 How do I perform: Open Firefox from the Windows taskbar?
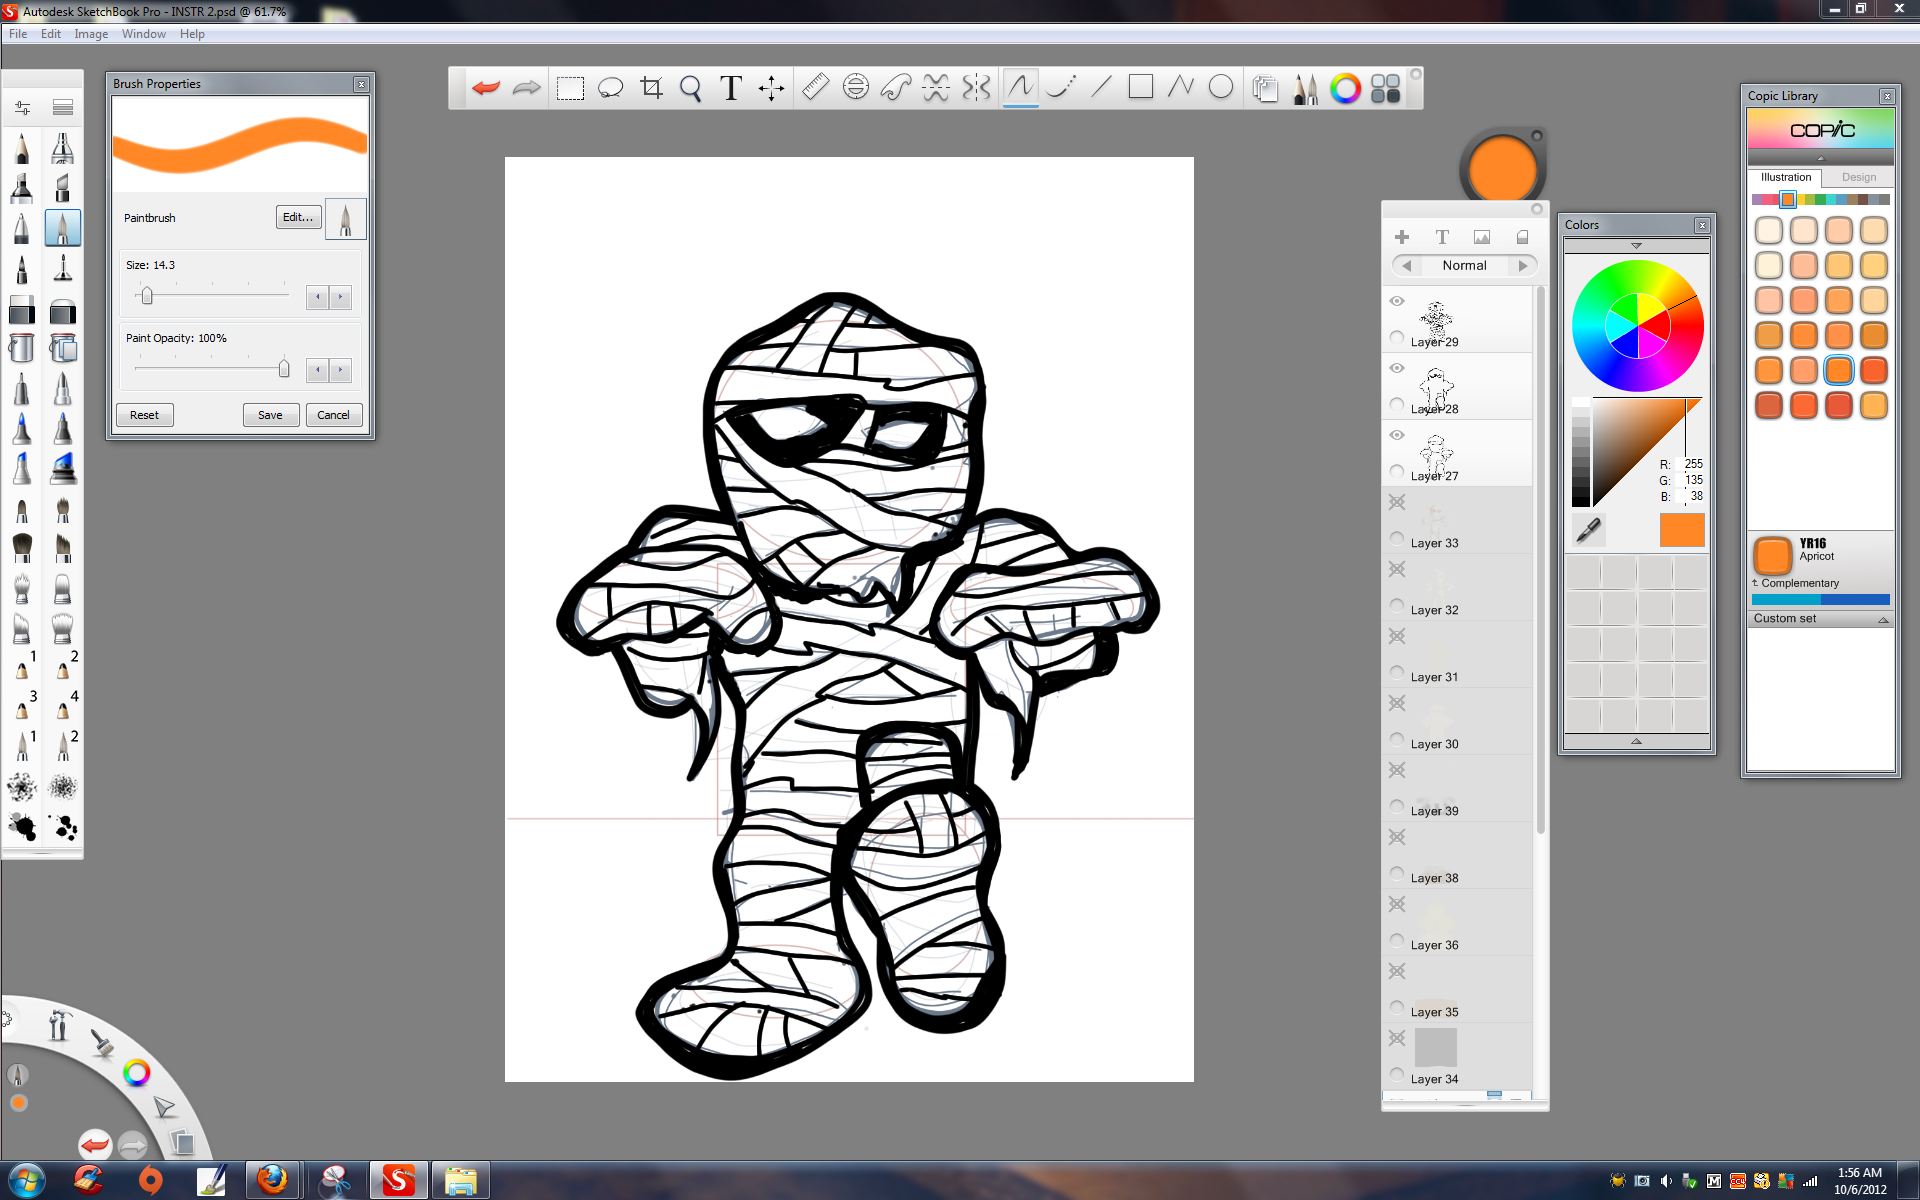(271, 1181)
